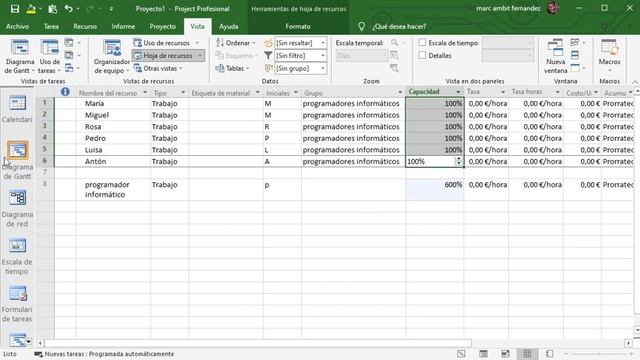Click Nuevas tareas status bar entry

(104, 354)
